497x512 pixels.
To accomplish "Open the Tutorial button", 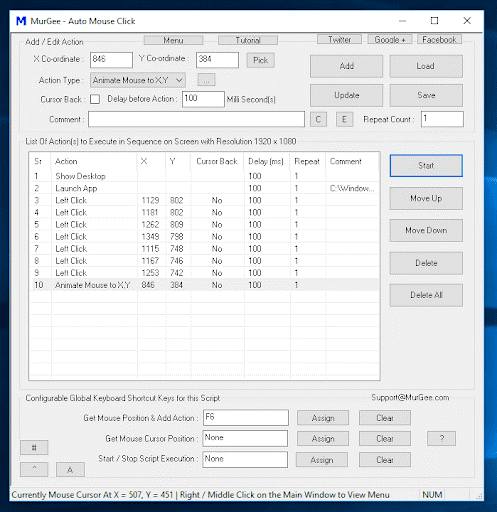I will click(248, 40).
